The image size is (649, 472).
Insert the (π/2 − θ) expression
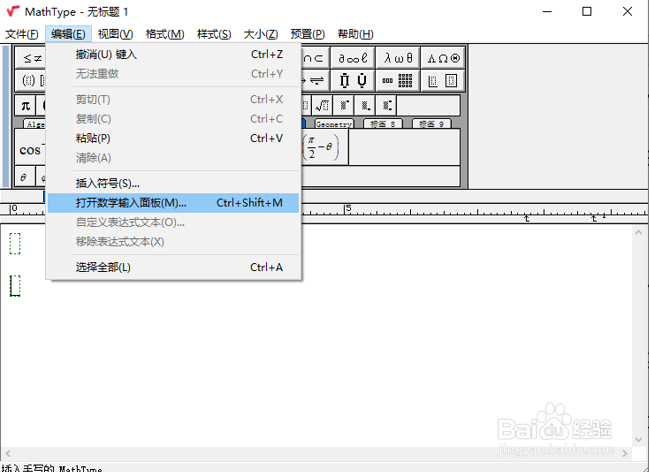pyautogui.click(x=324, y=147)
